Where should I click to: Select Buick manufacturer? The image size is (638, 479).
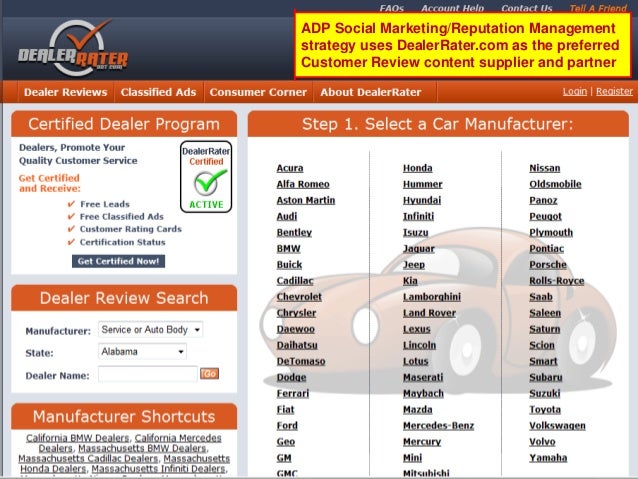289,265
